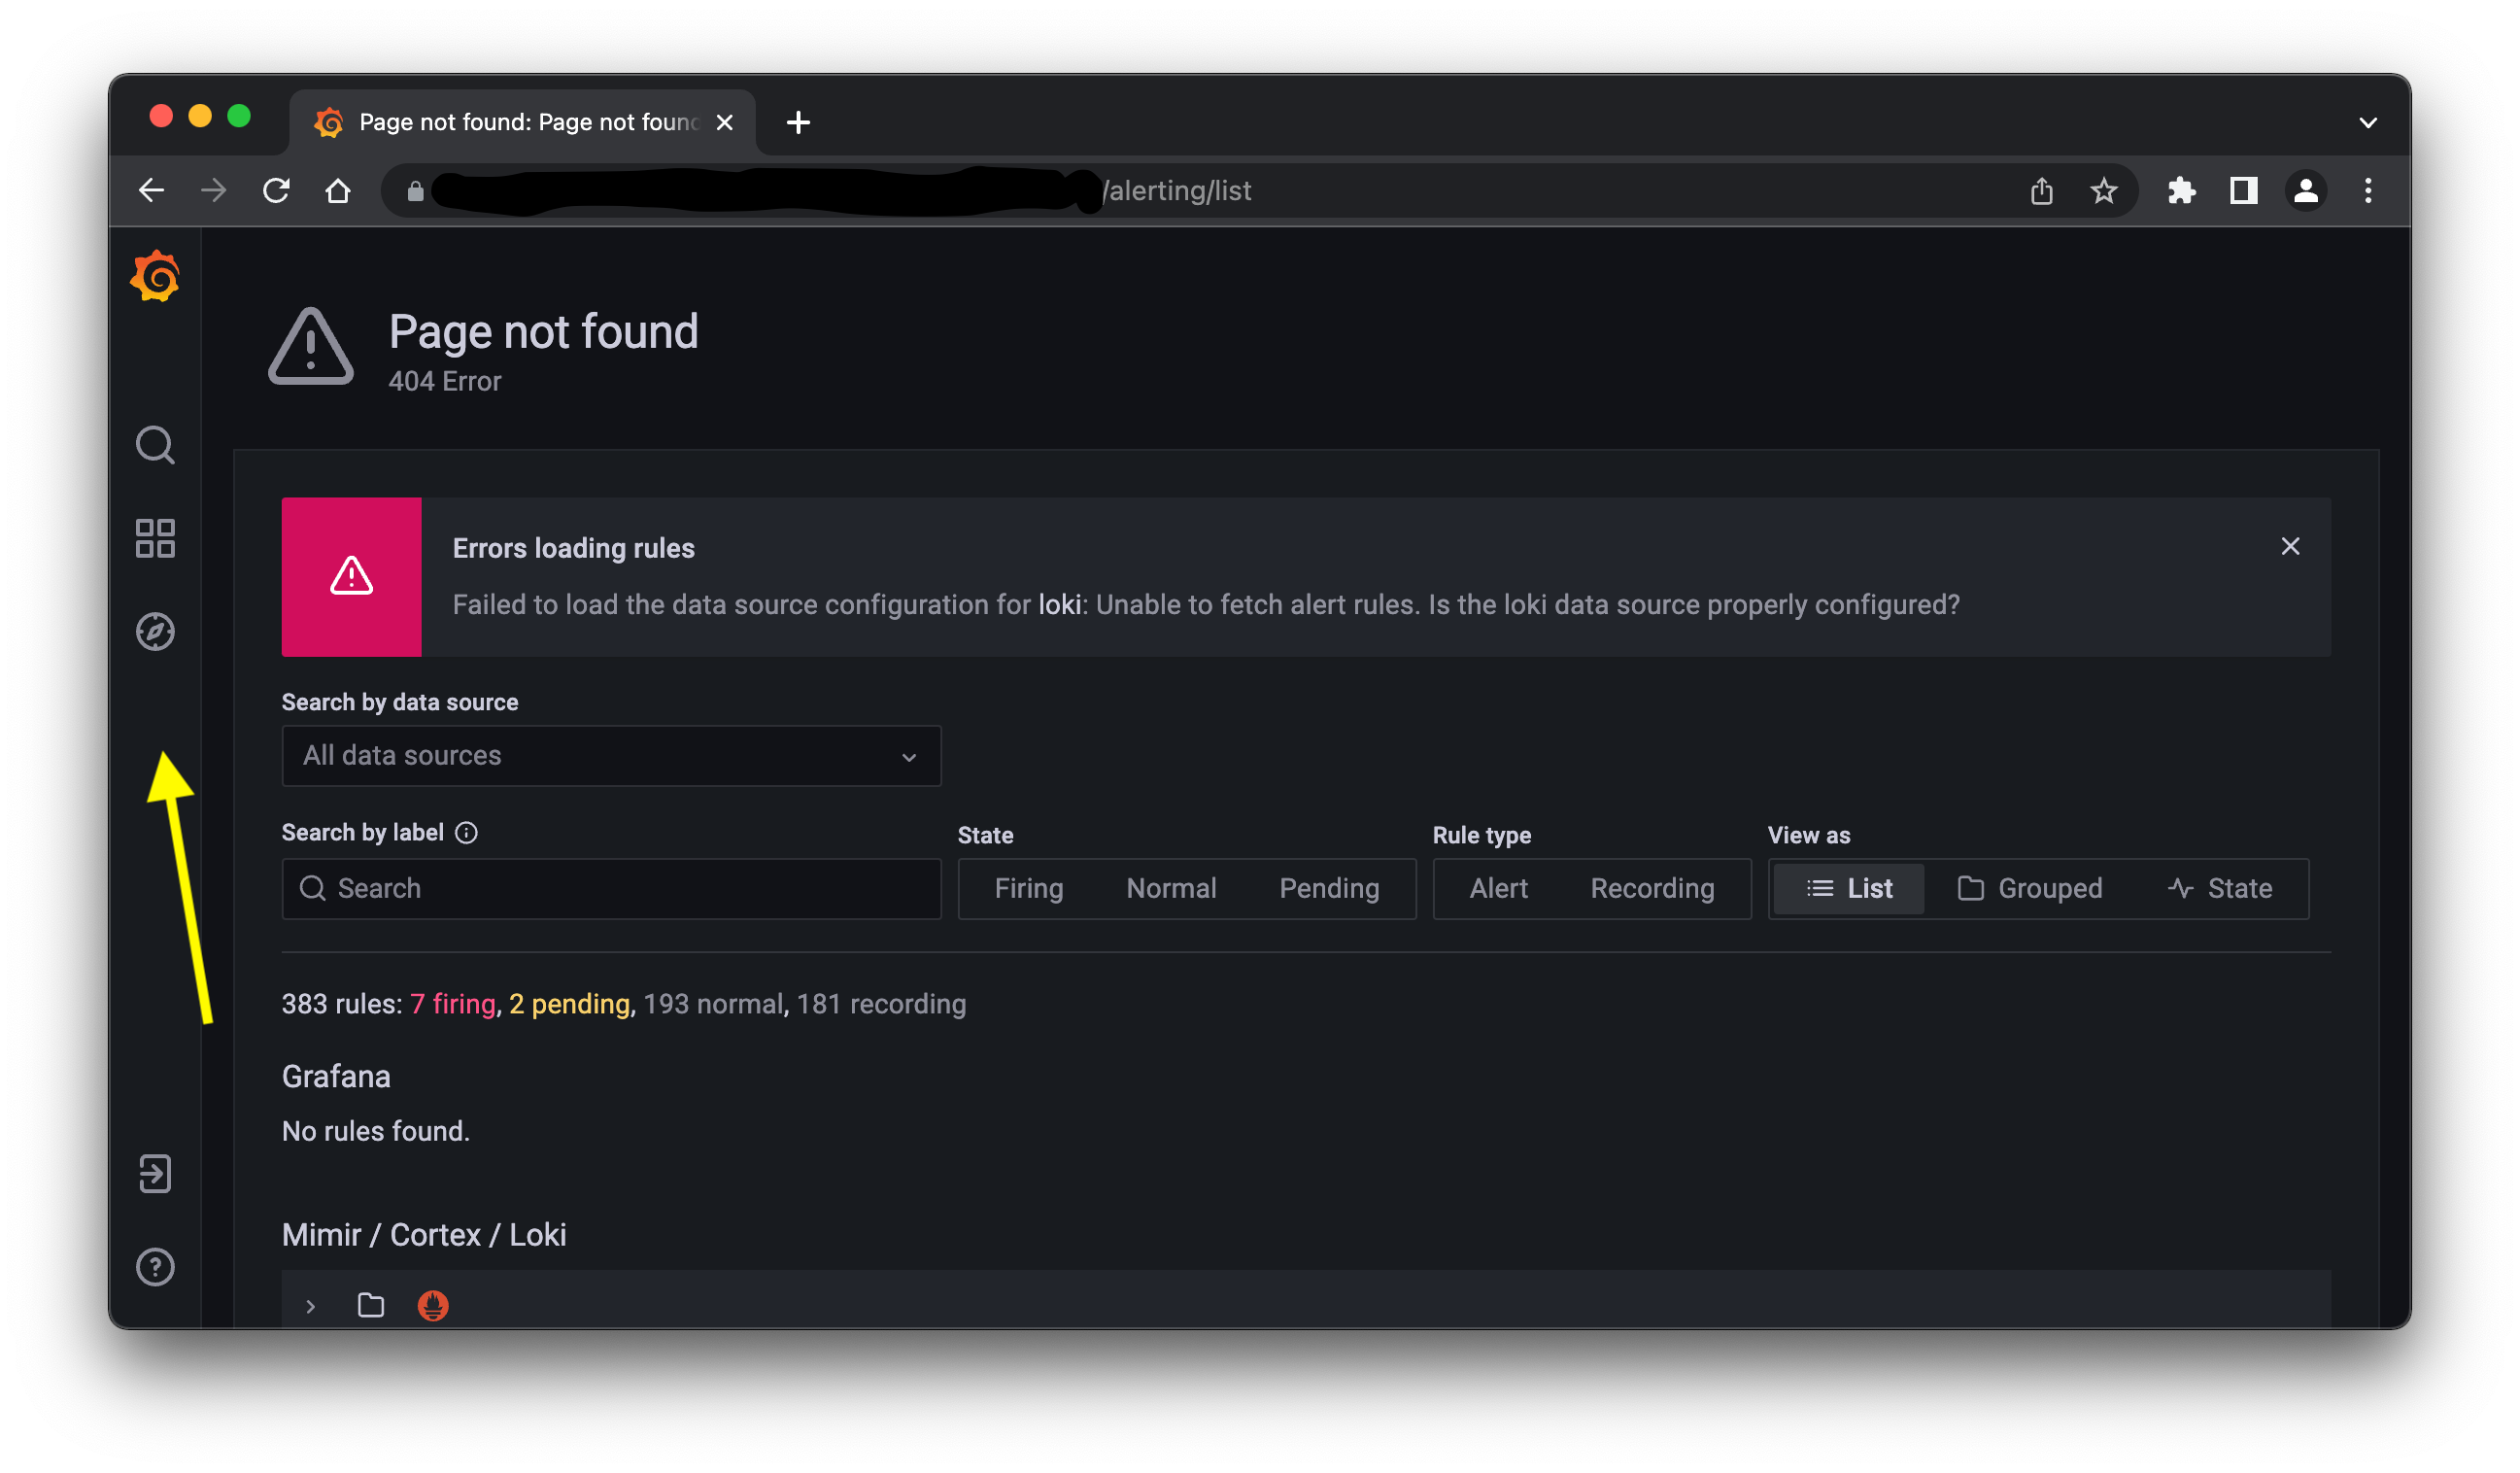Filter rules by Recording rule type
Viewport: 2520px width, 1473px height.
(x=1652, y=888)
